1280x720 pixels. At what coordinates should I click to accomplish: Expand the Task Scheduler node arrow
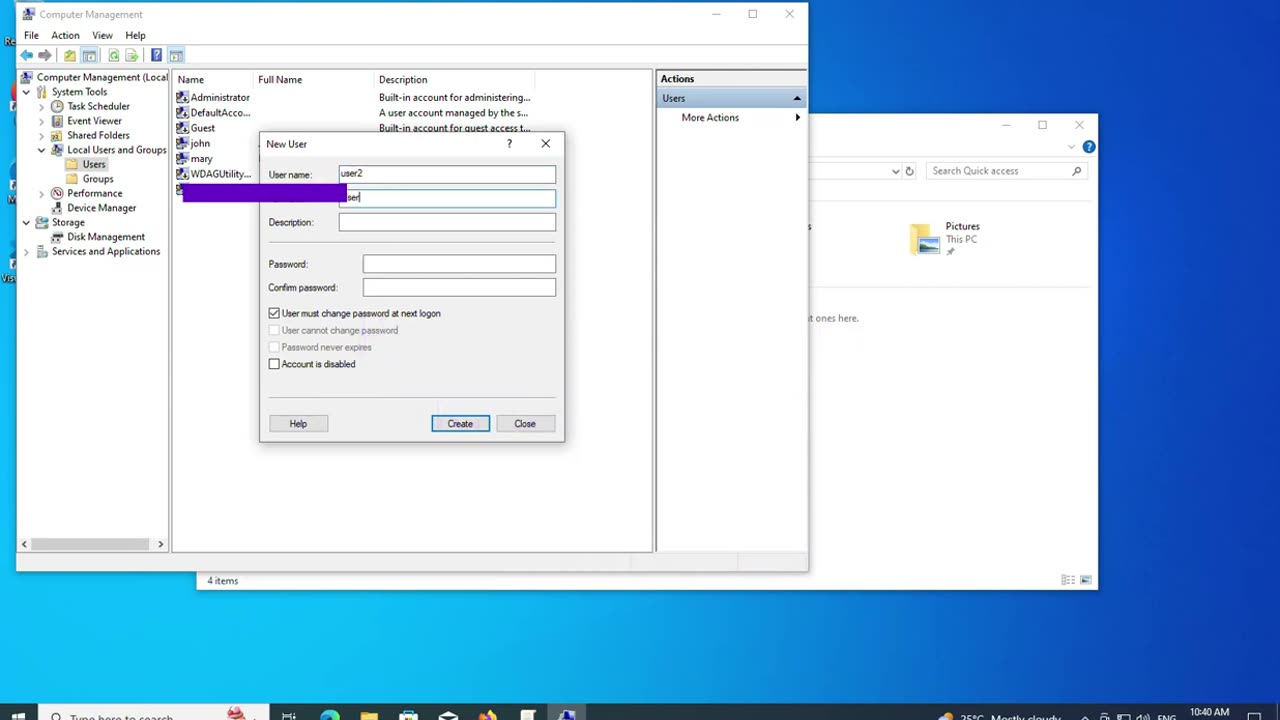[x=41, y=106]
